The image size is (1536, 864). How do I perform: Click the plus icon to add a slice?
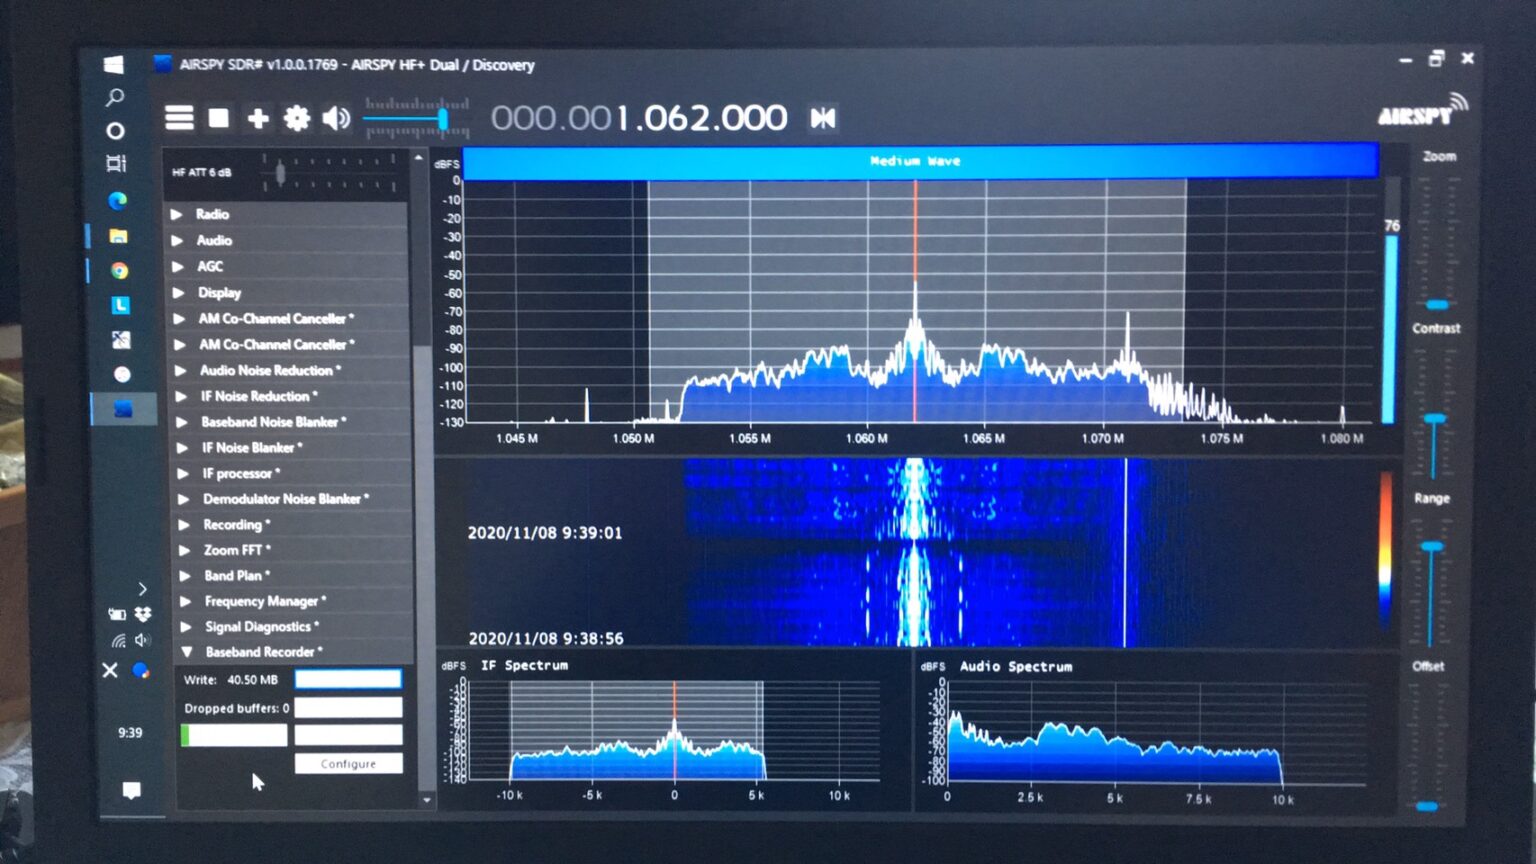(258, 118)
